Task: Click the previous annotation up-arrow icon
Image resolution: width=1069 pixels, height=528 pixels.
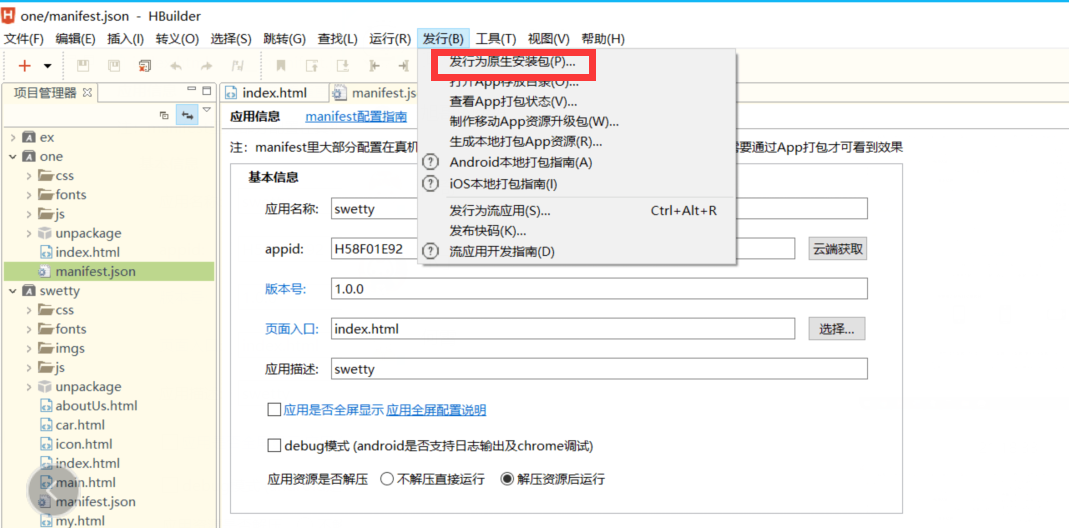Action: coord(312,66)
